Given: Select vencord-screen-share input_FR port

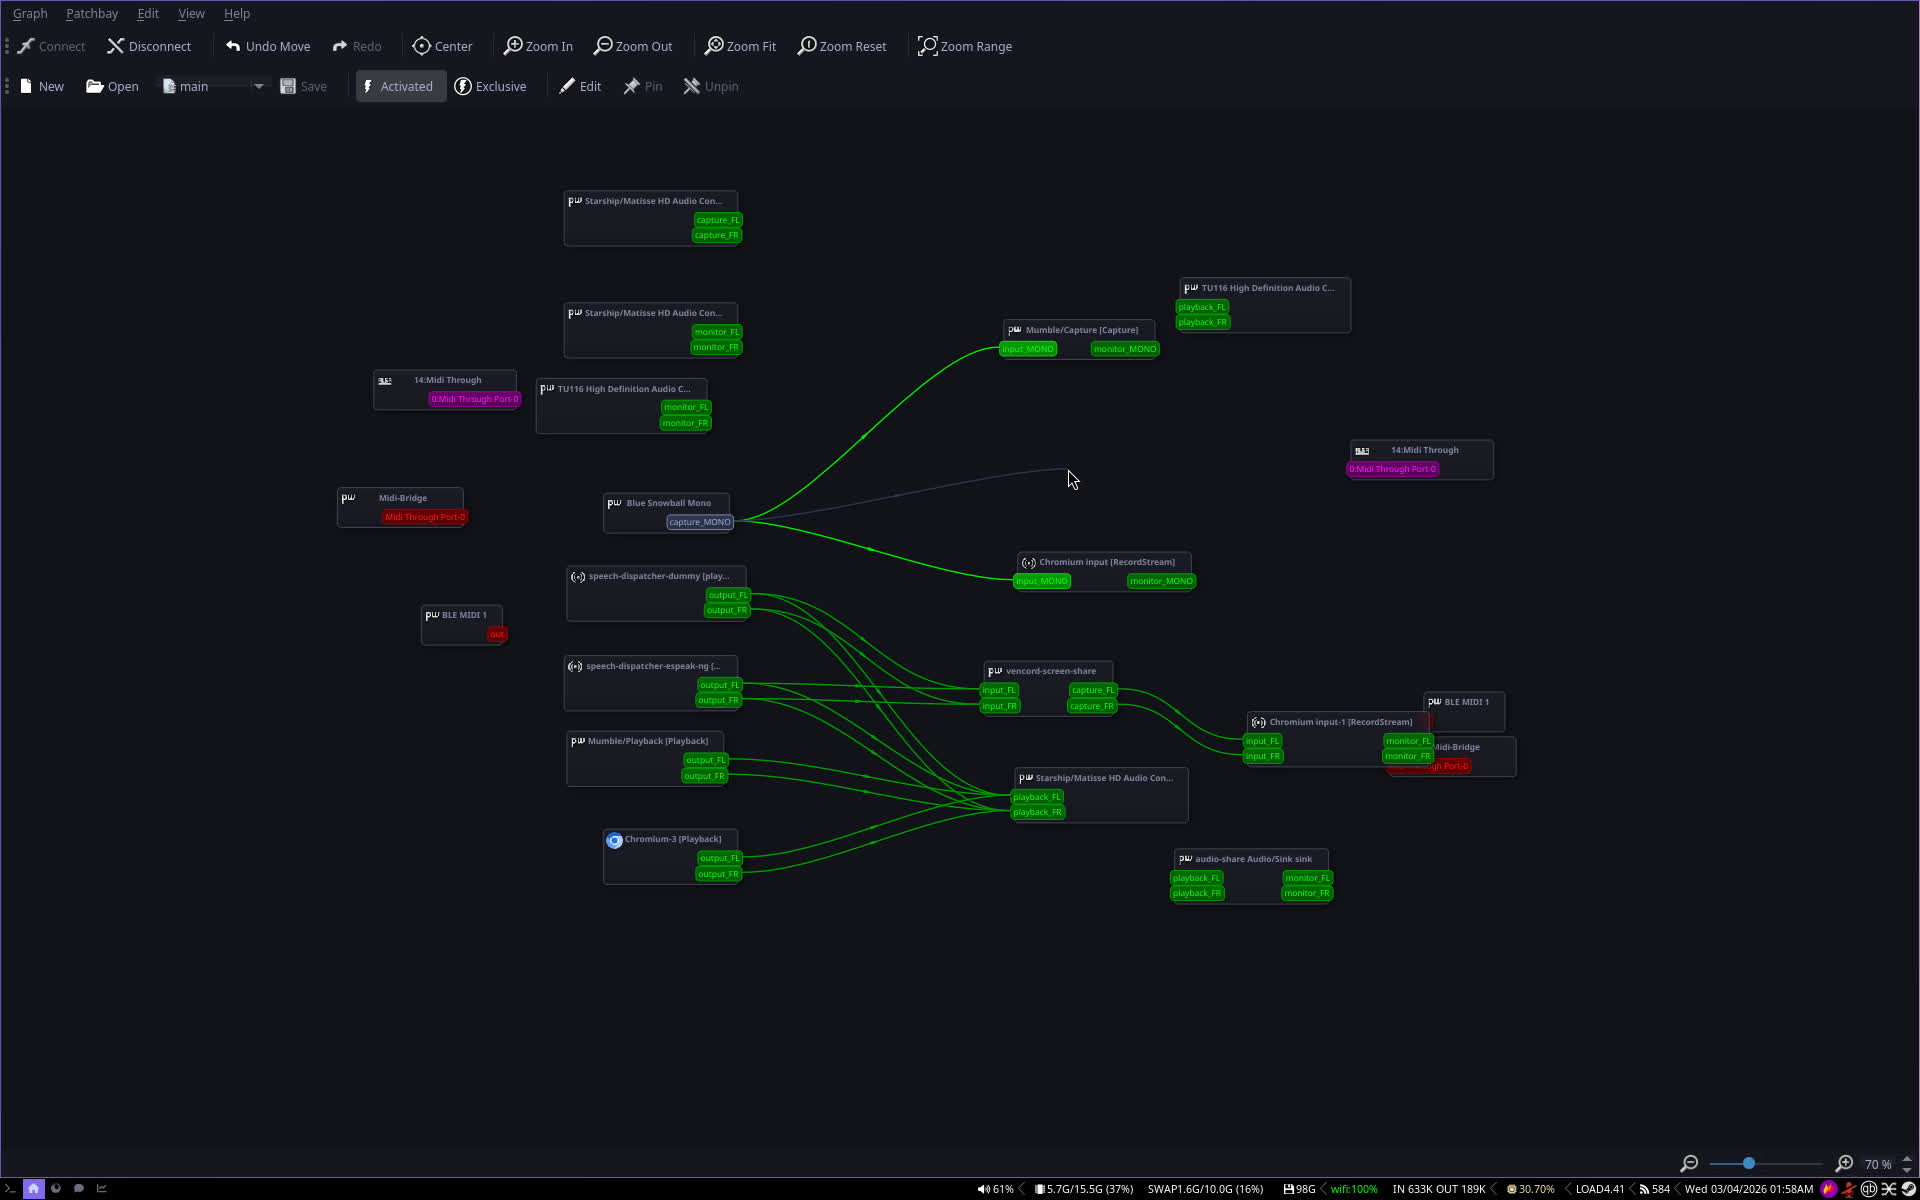Looking at the screenshot, I should click(x=999, y=706).
